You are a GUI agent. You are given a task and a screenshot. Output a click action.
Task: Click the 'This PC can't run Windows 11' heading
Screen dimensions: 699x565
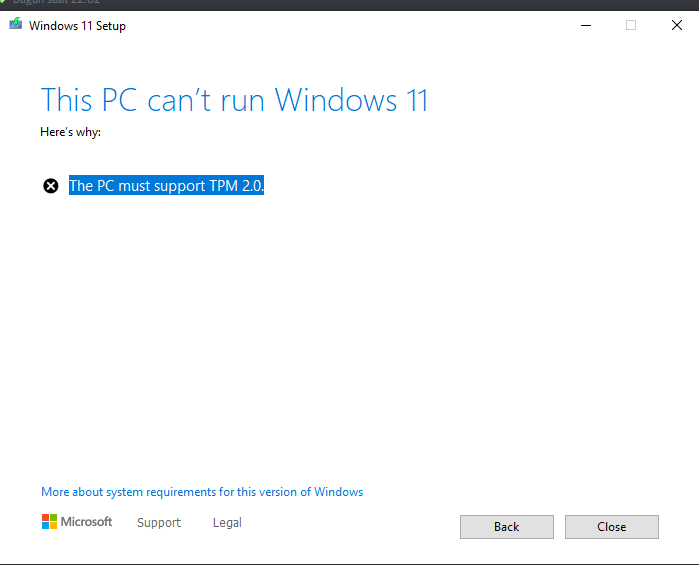coord(234,100)
